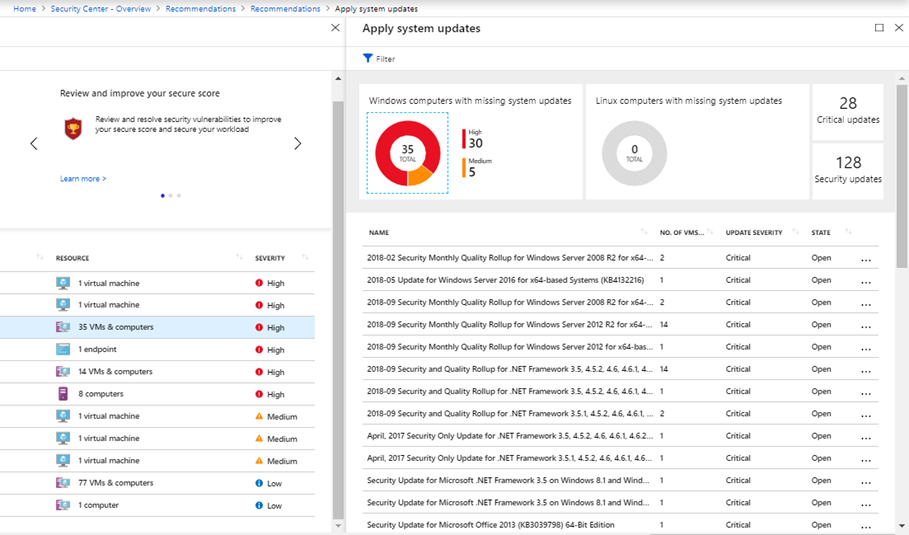Select the Windows computers donut chart
The image size is (909, 535).
(408, 153)
